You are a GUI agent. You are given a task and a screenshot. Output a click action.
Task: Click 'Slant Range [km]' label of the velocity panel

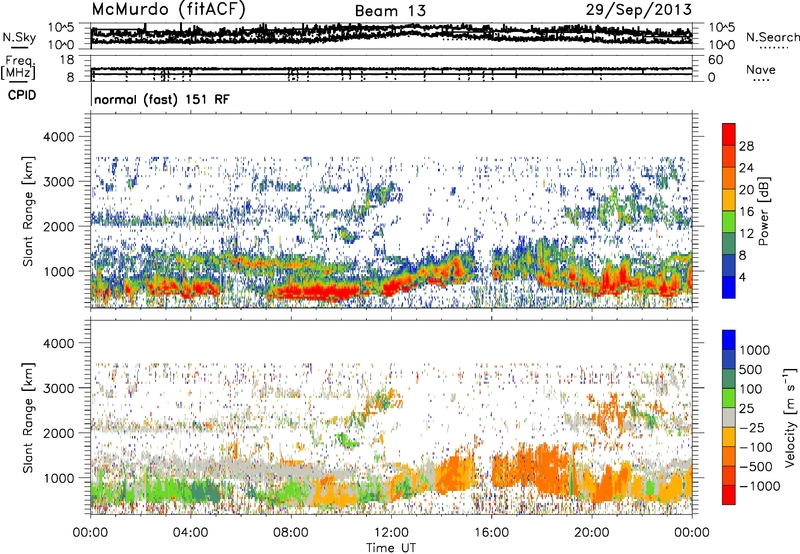coord(28,418)
